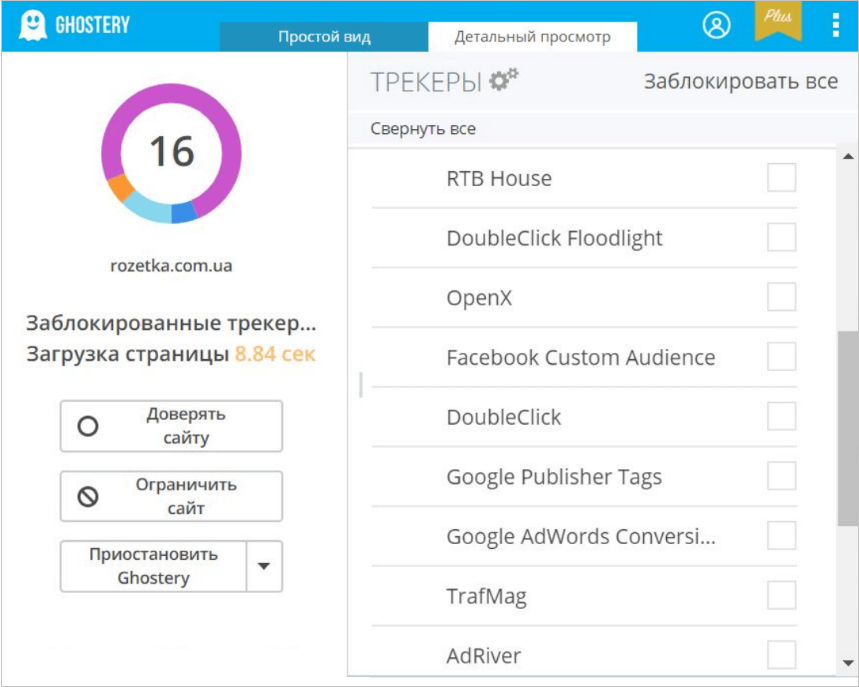Block Facebook Custom Audience via checkbox
859x687 pixels.
tap(781, 357)
